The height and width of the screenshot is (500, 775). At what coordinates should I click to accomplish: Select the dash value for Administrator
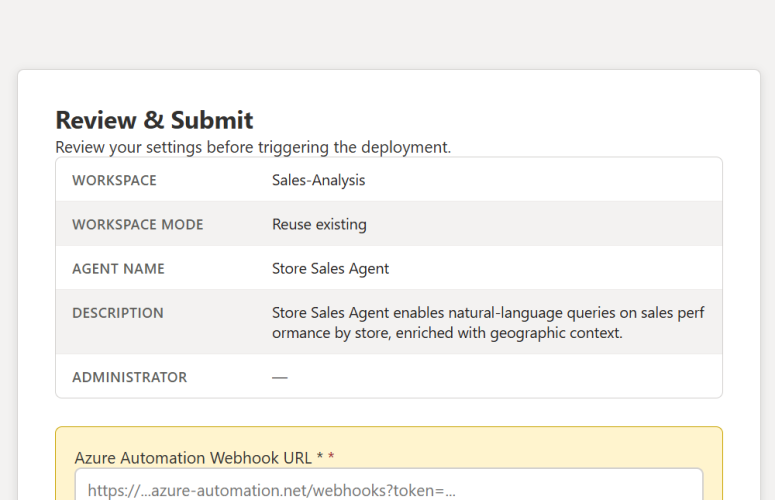280,377
